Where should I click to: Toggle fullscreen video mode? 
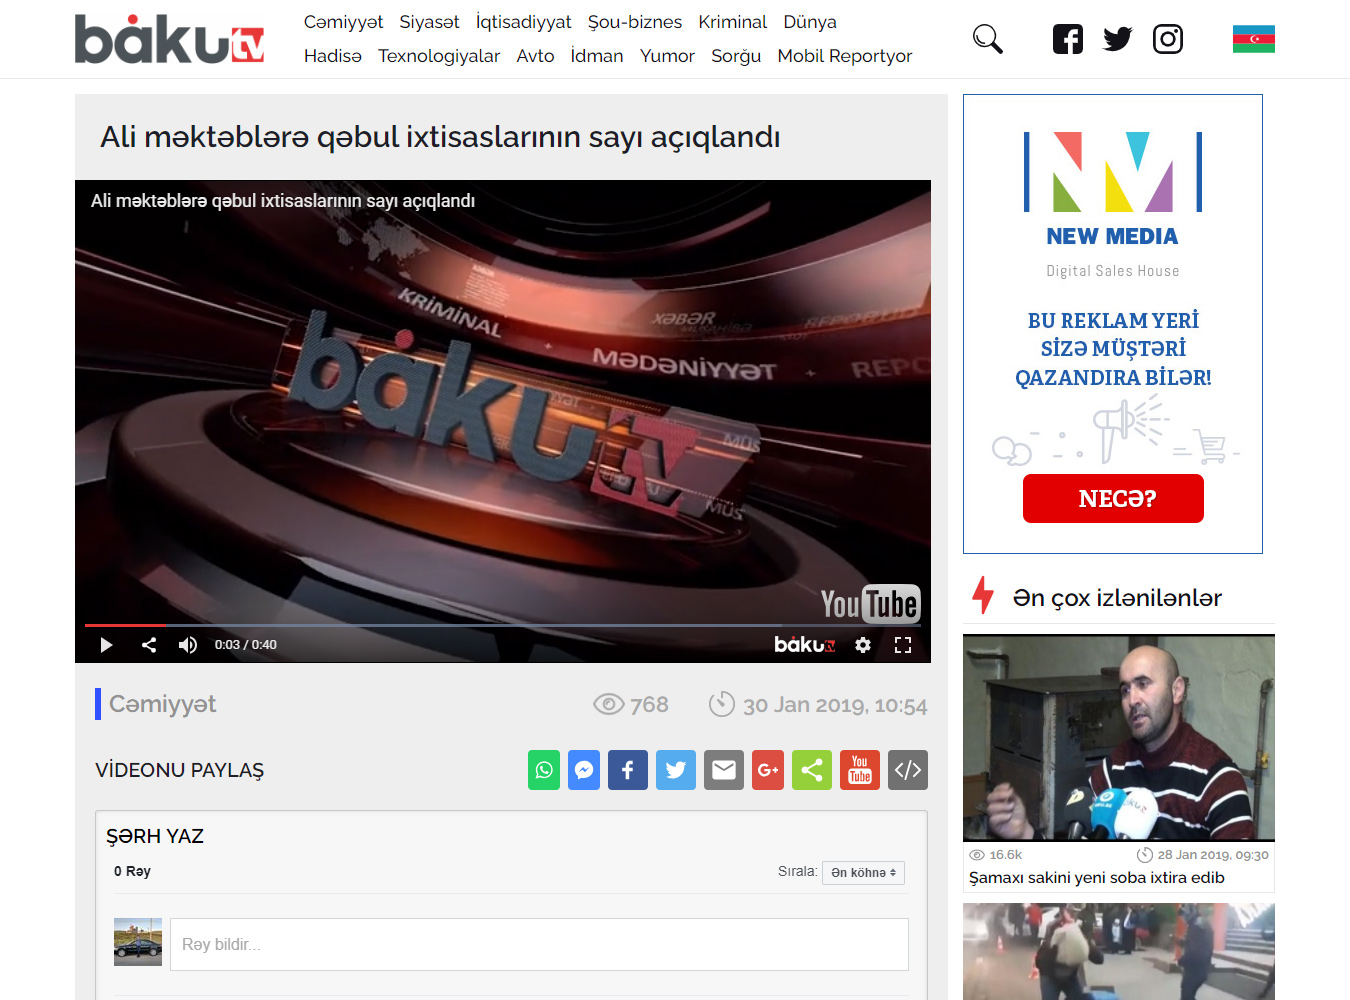903,645
